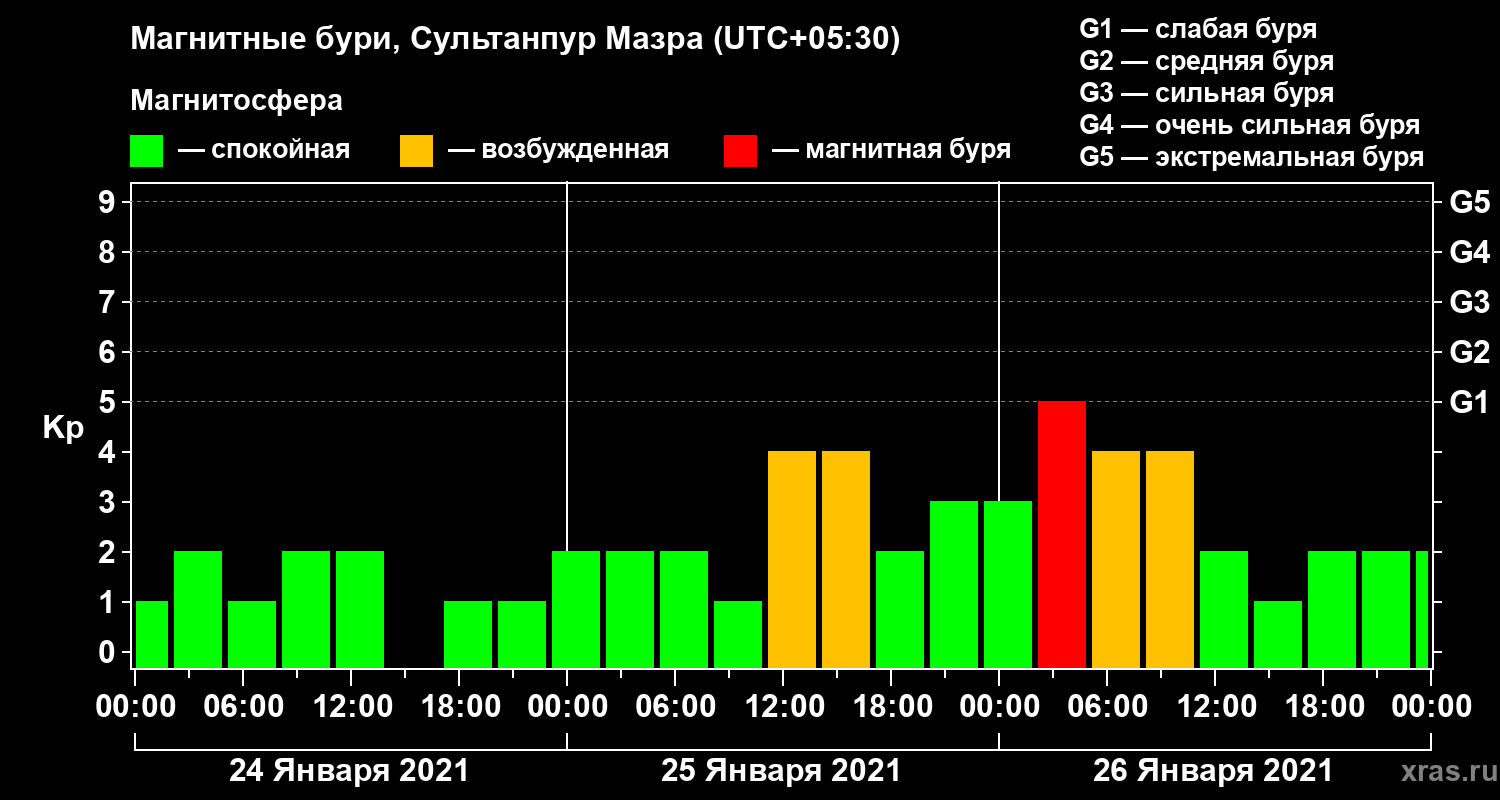Click the "12:00" time label above 25 Января

tap(783, 707)
